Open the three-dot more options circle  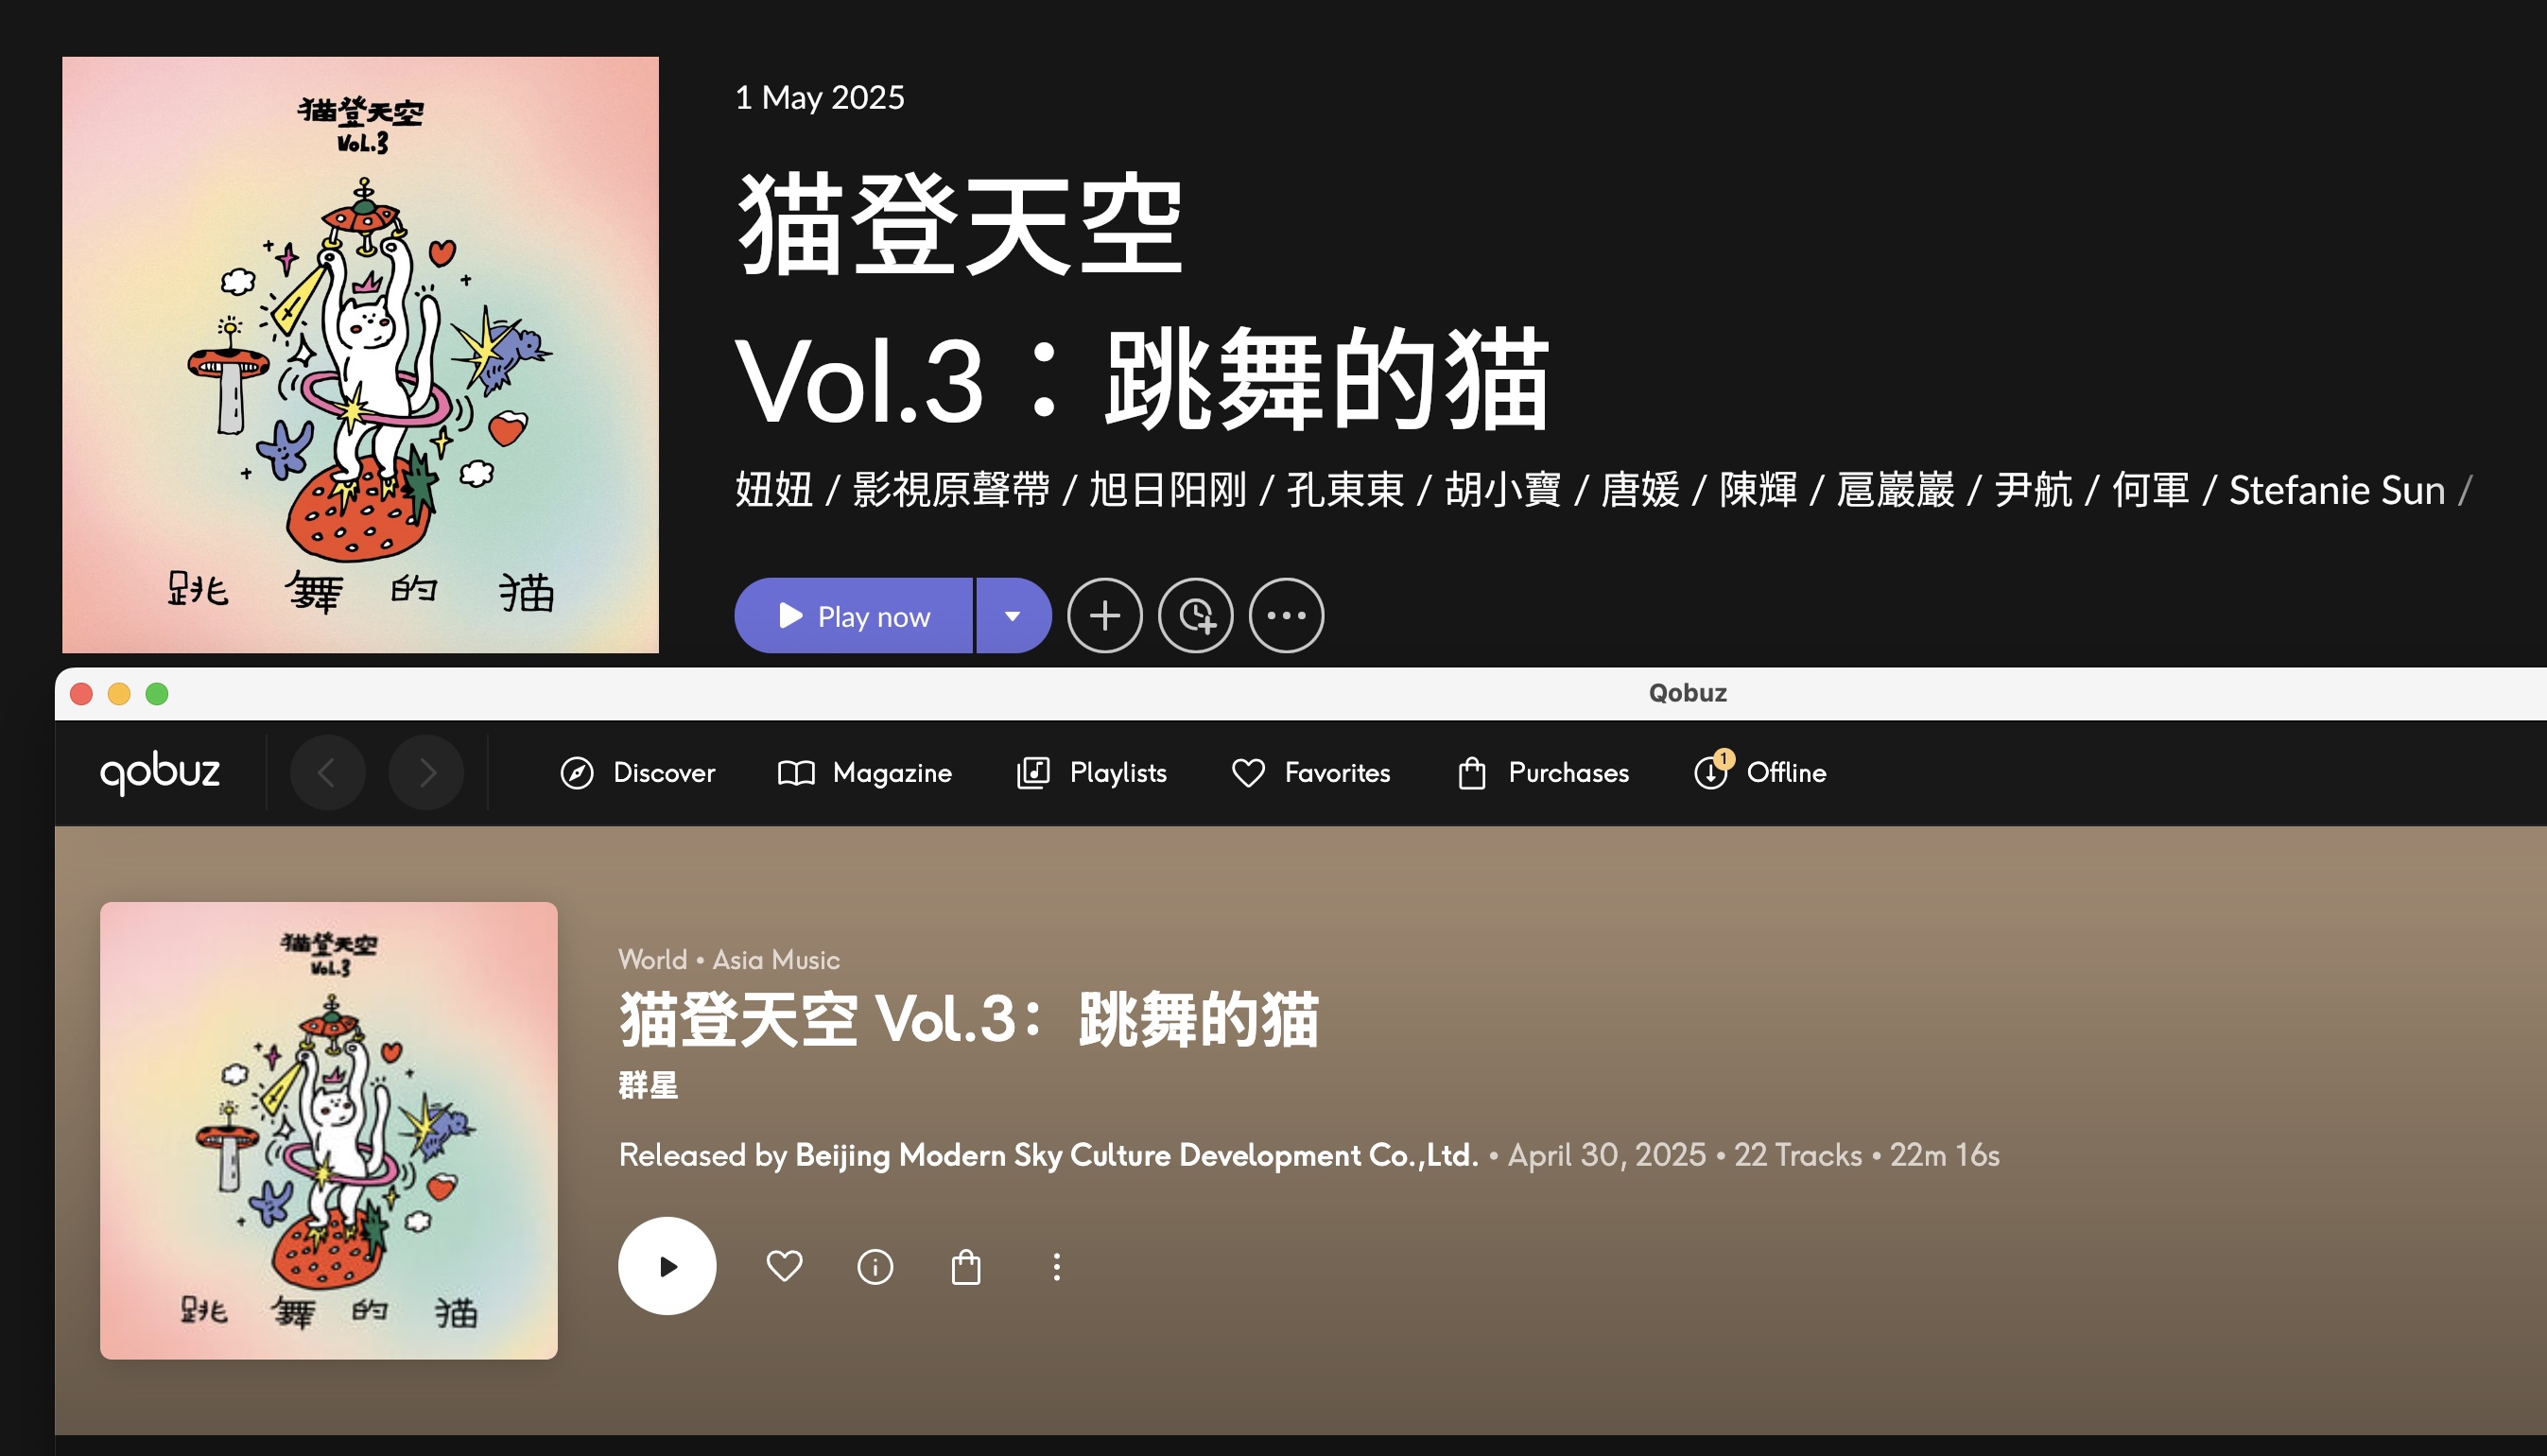coord(1286,616)
